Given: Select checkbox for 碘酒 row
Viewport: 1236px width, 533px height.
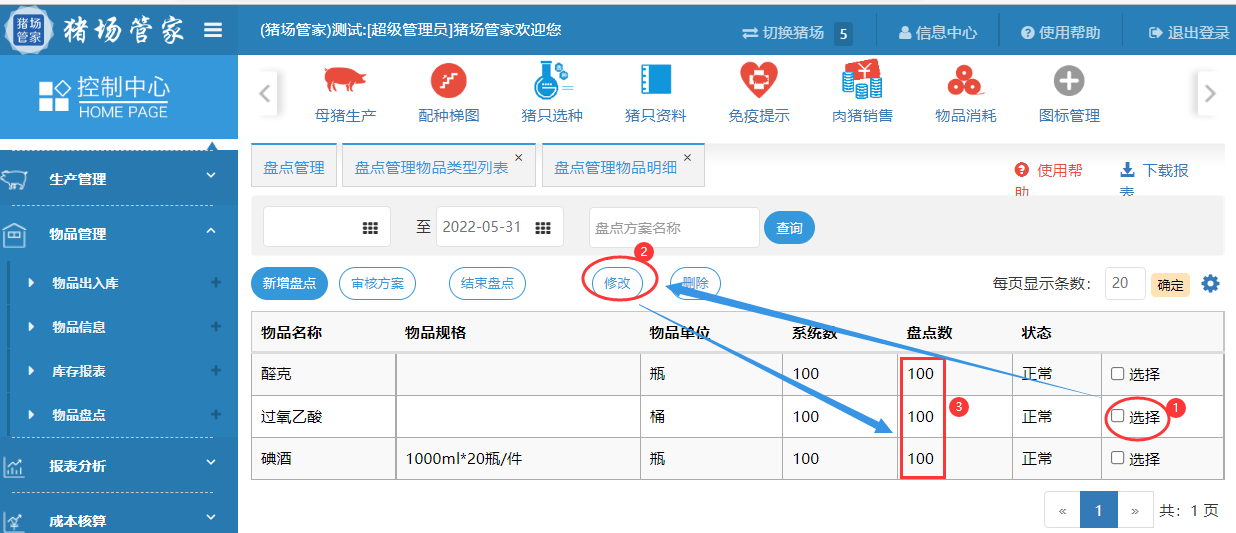Looking at the screenshot, I should [1117, 458].
